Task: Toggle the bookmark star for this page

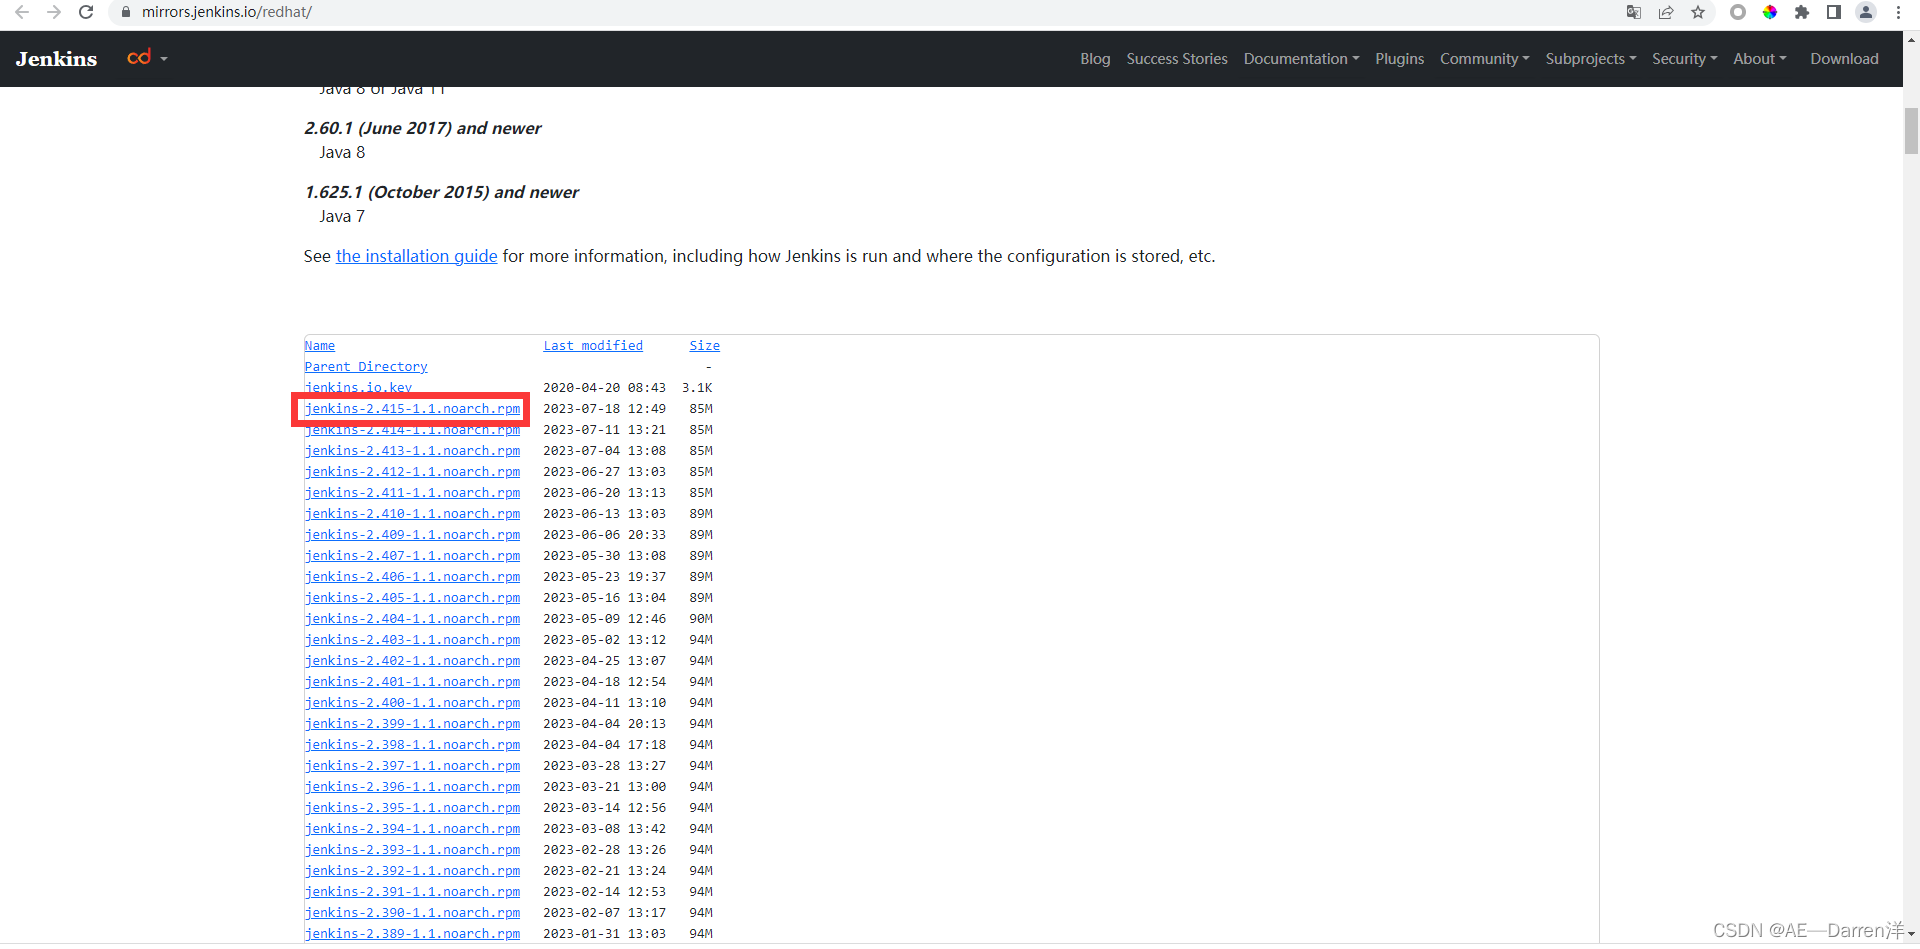Action: click(x=1698, y=13)
